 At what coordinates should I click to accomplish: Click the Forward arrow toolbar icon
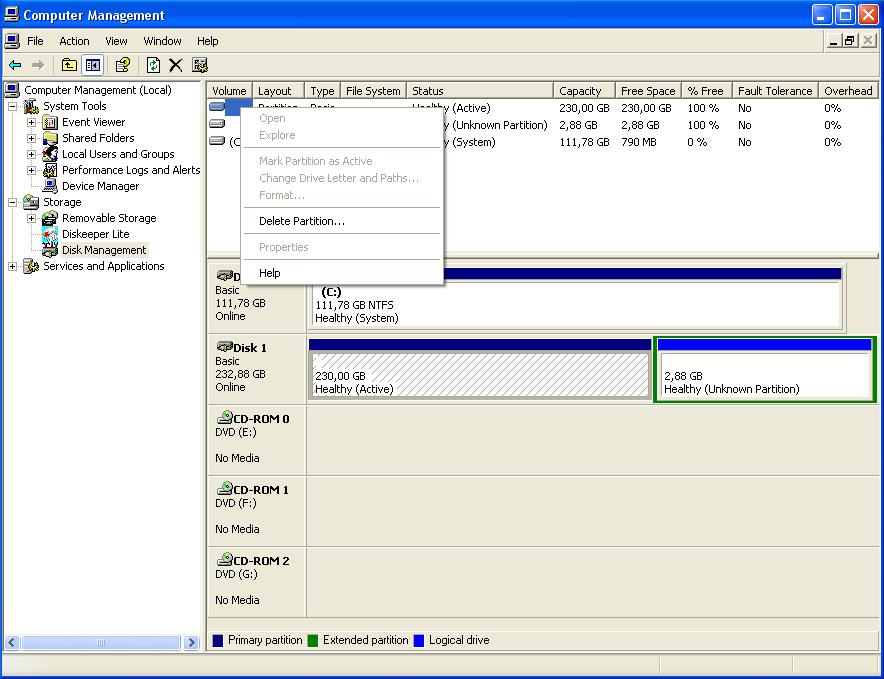38,65
